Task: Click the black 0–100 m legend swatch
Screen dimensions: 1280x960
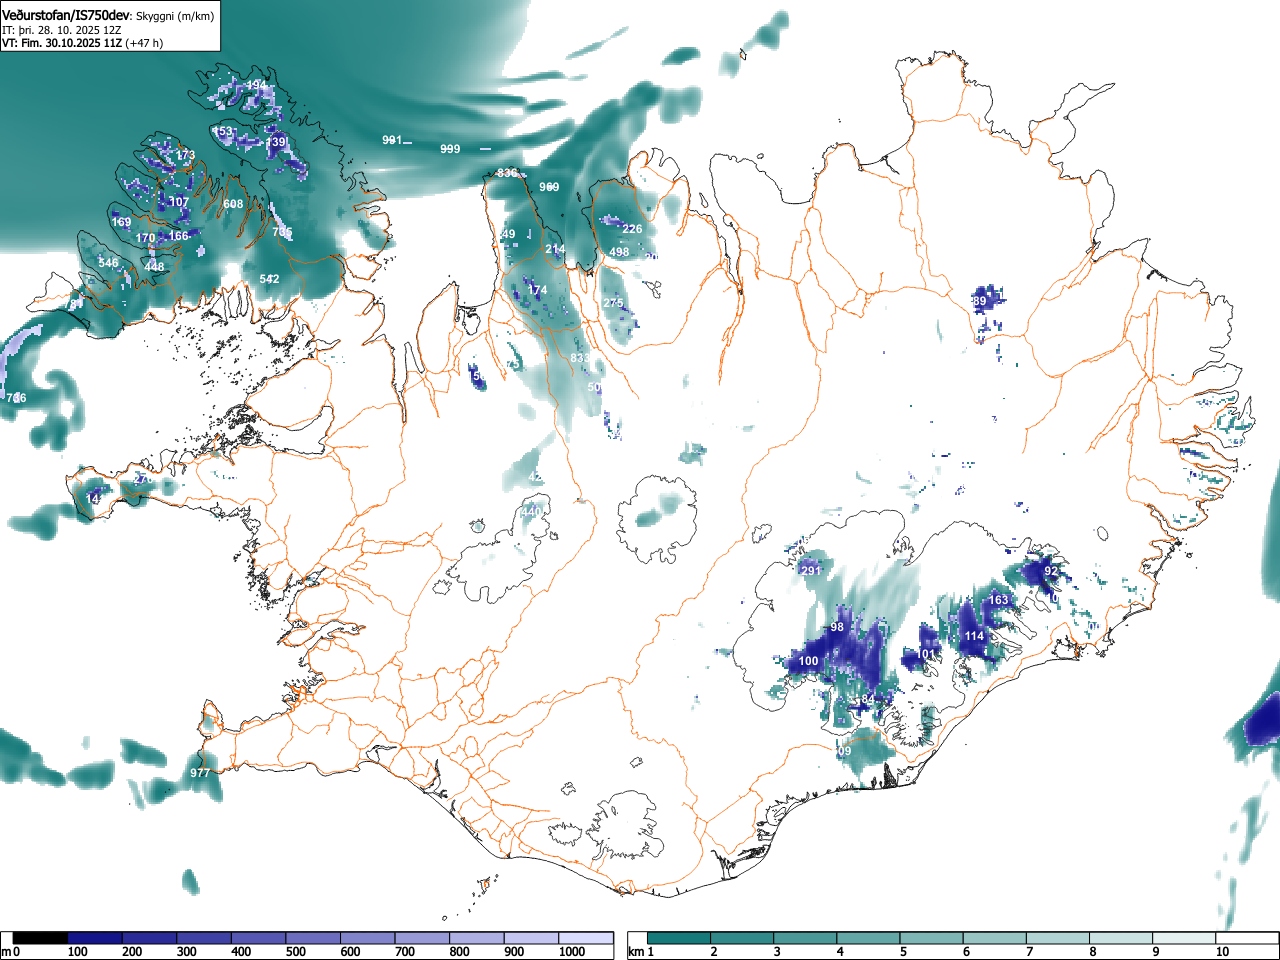Action: [41, 938]
